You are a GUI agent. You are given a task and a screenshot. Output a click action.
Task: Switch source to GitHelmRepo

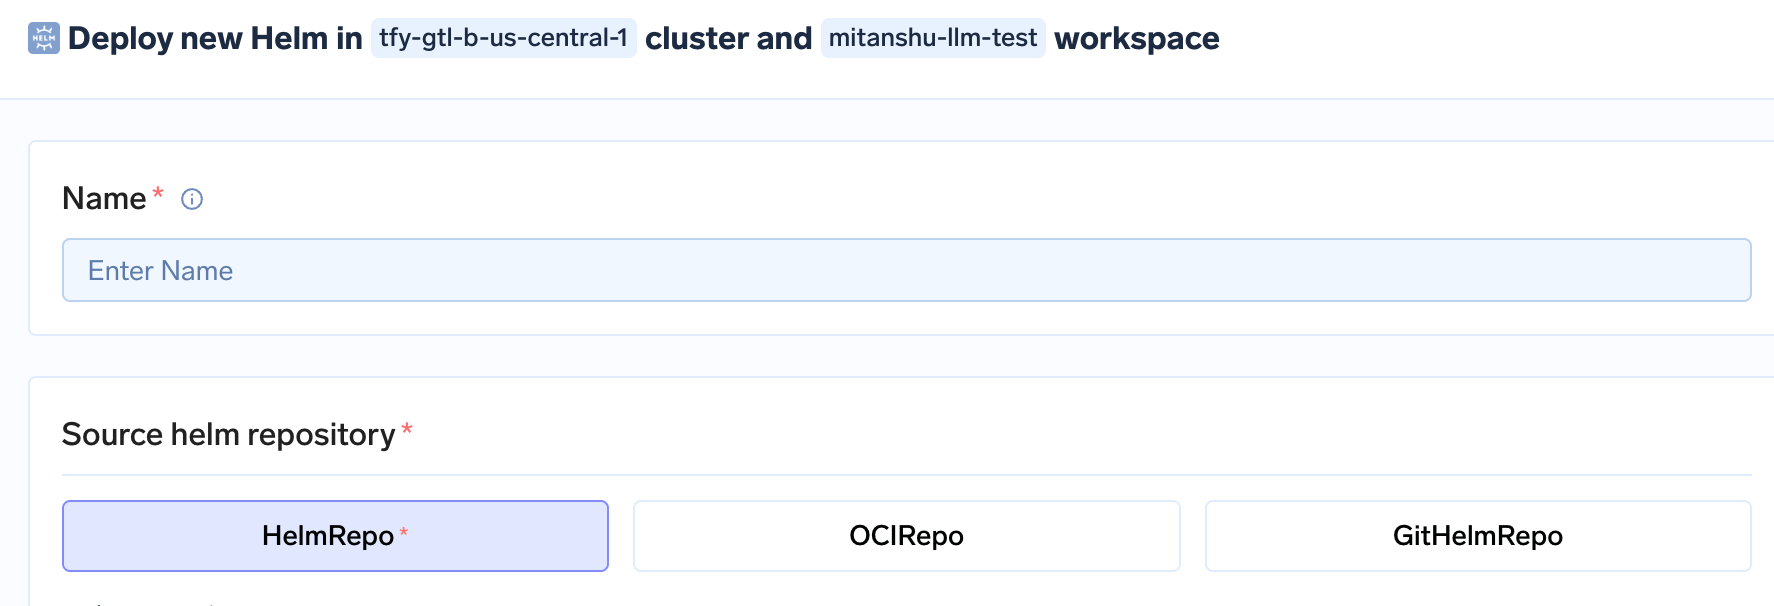pyautogui.click(x=1478, y=536)
